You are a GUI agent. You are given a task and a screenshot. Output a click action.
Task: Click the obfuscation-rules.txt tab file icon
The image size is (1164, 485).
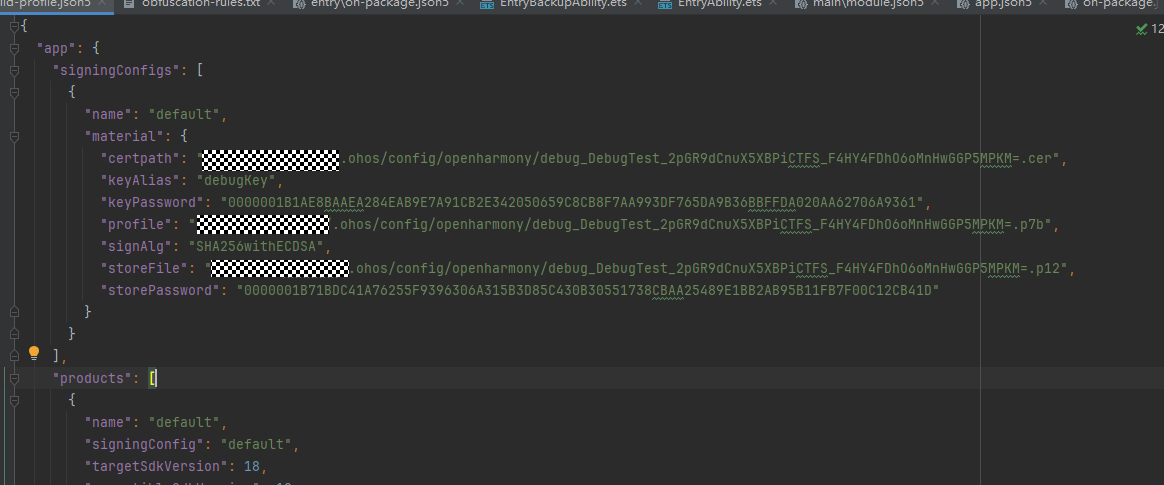130,4
